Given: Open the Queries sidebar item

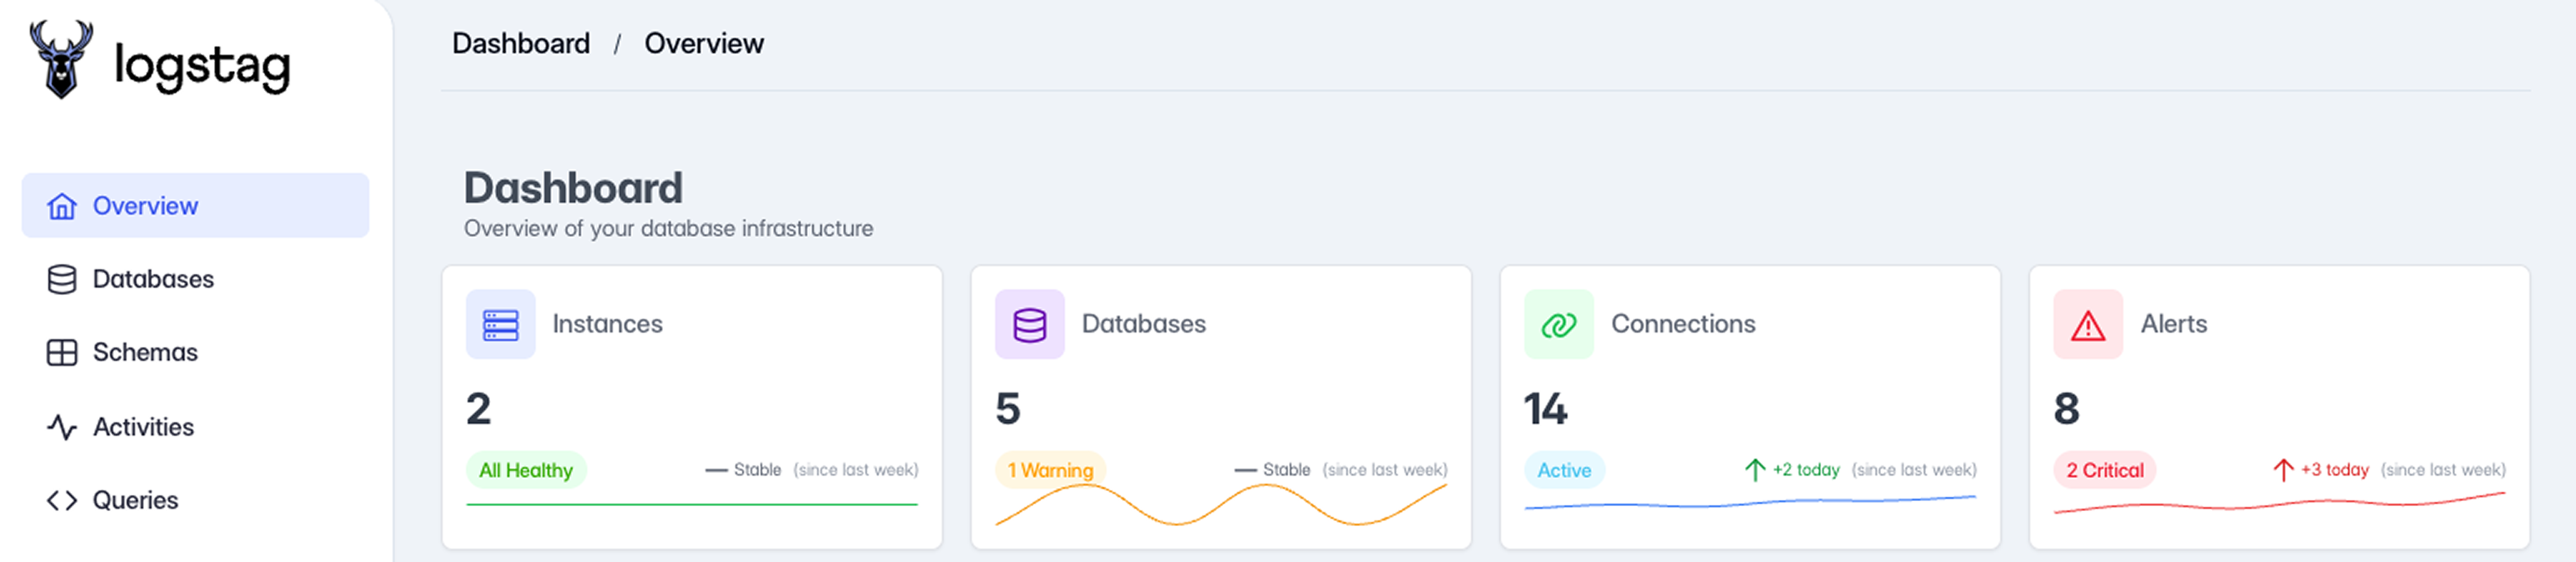Looking at the screenshot, I should tap(135, 500).
